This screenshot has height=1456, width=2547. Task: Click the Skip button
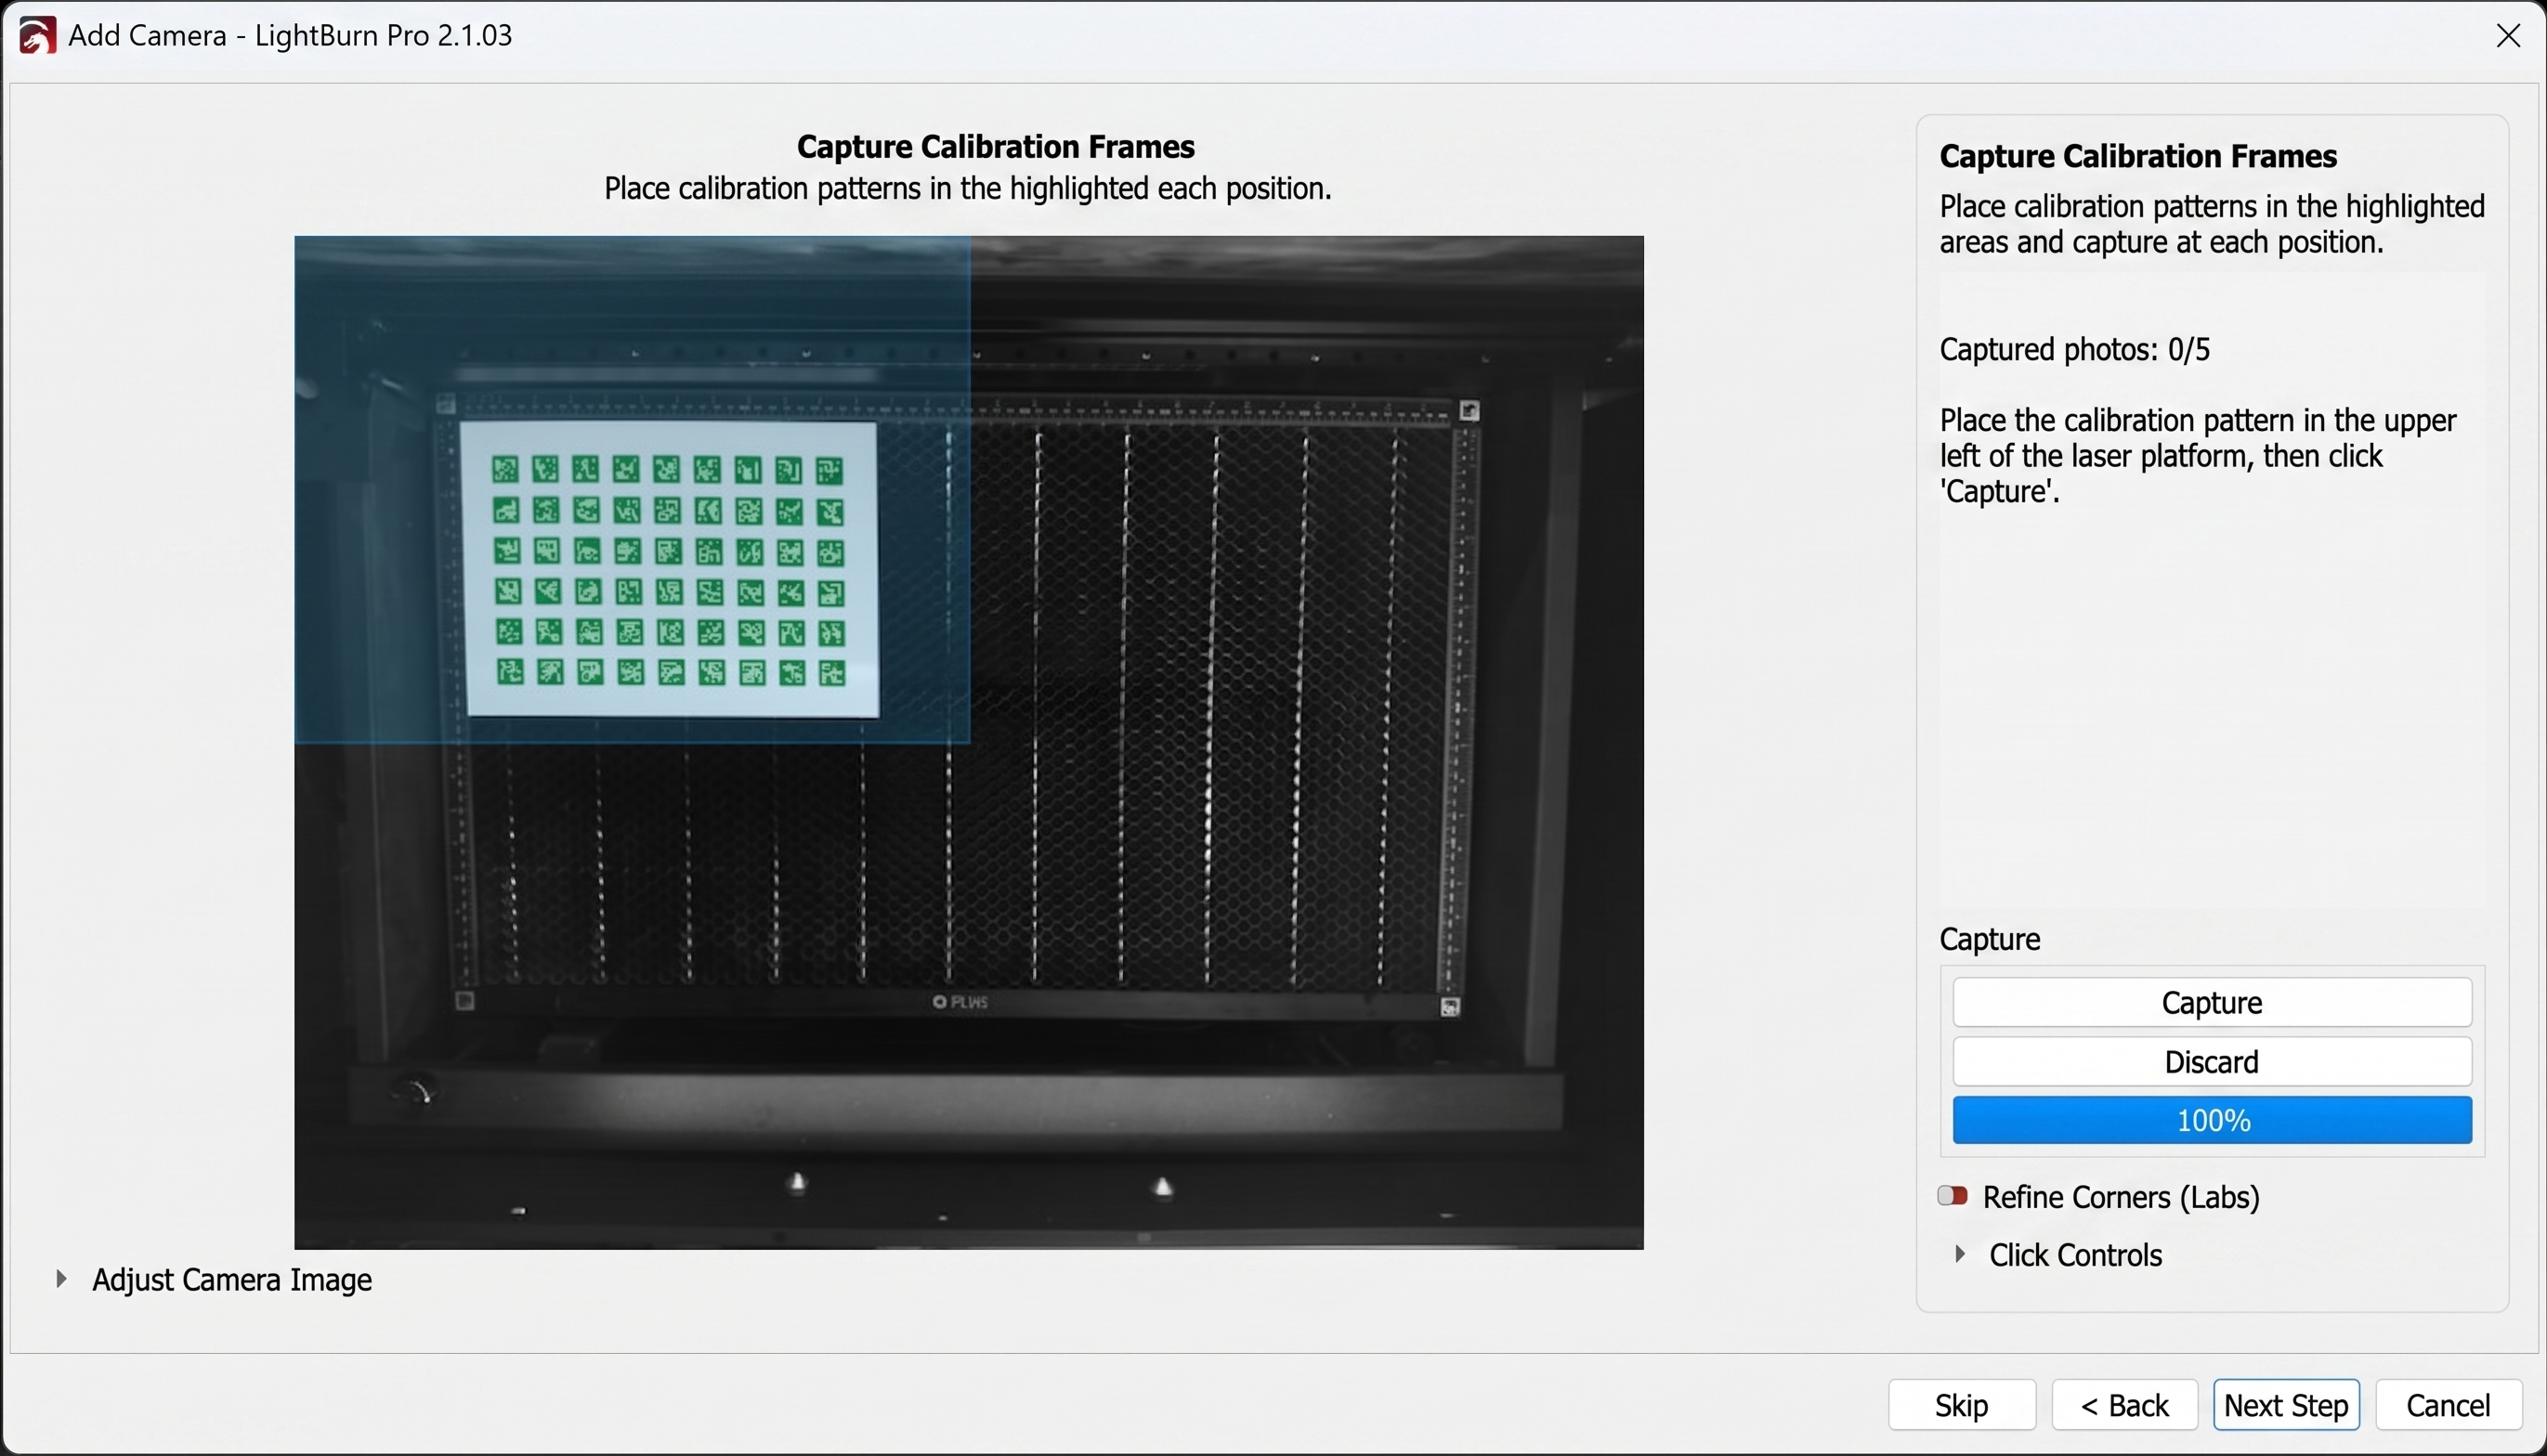coord(1961,1405)
